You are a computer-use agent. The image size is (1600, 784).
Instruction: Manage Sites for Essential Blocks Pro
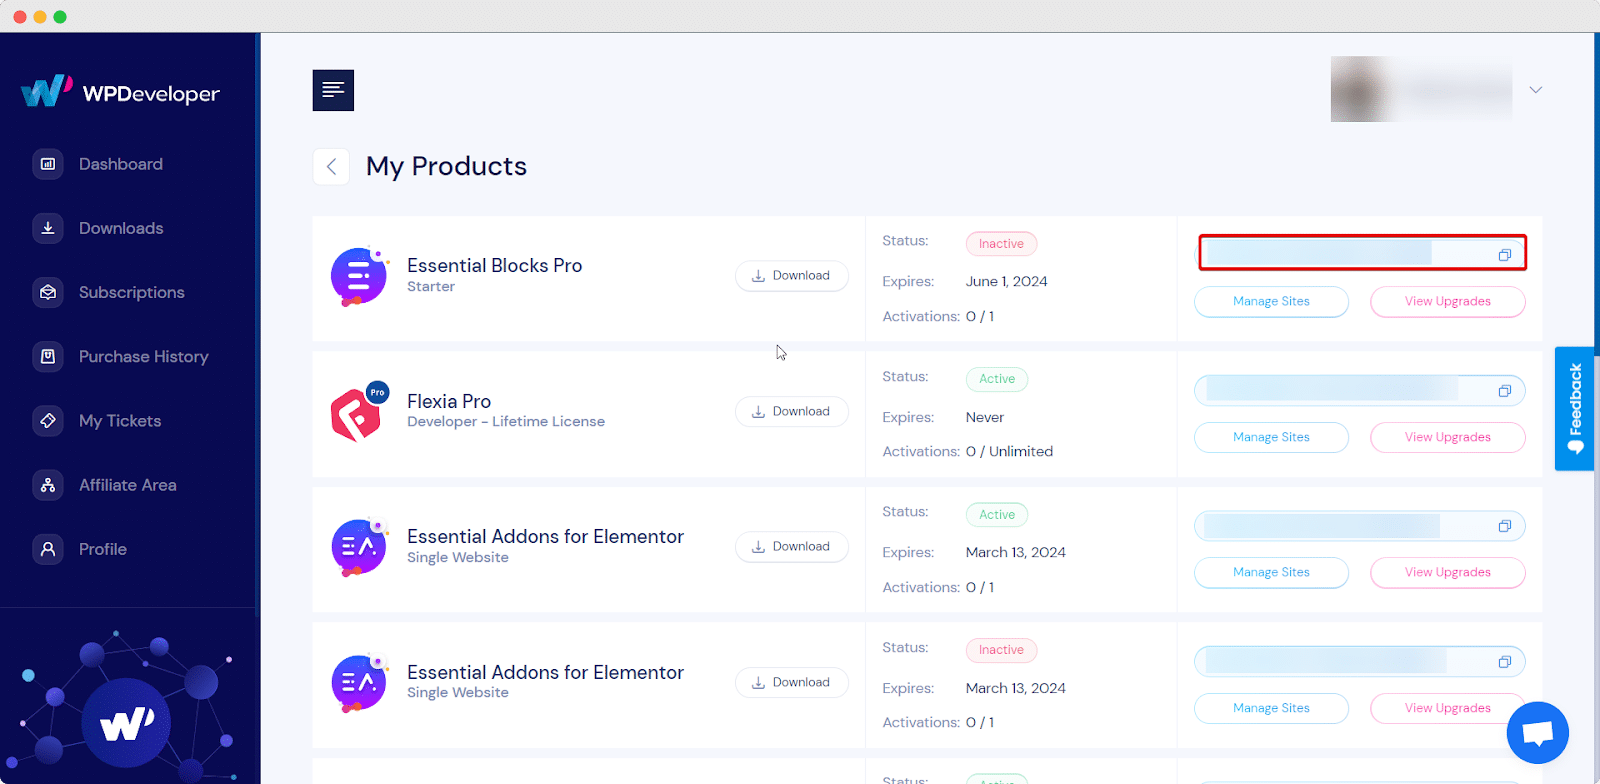pos(1271,301)
